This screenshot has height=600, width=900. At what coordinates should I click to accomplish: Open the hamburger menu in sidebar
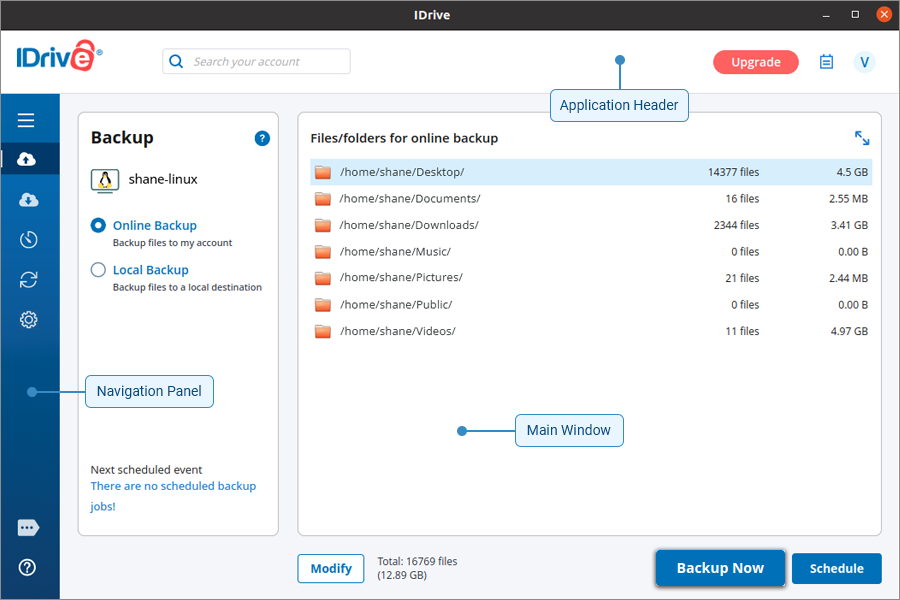[x=26, y=120]
